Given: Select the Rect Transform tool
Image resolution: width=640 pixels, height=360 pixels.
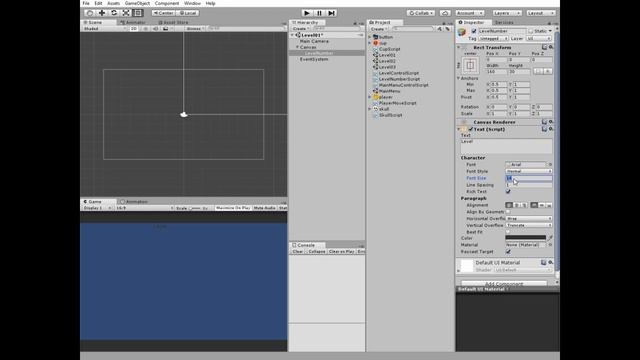Looking at the screenshot, I should pos(138,13).
